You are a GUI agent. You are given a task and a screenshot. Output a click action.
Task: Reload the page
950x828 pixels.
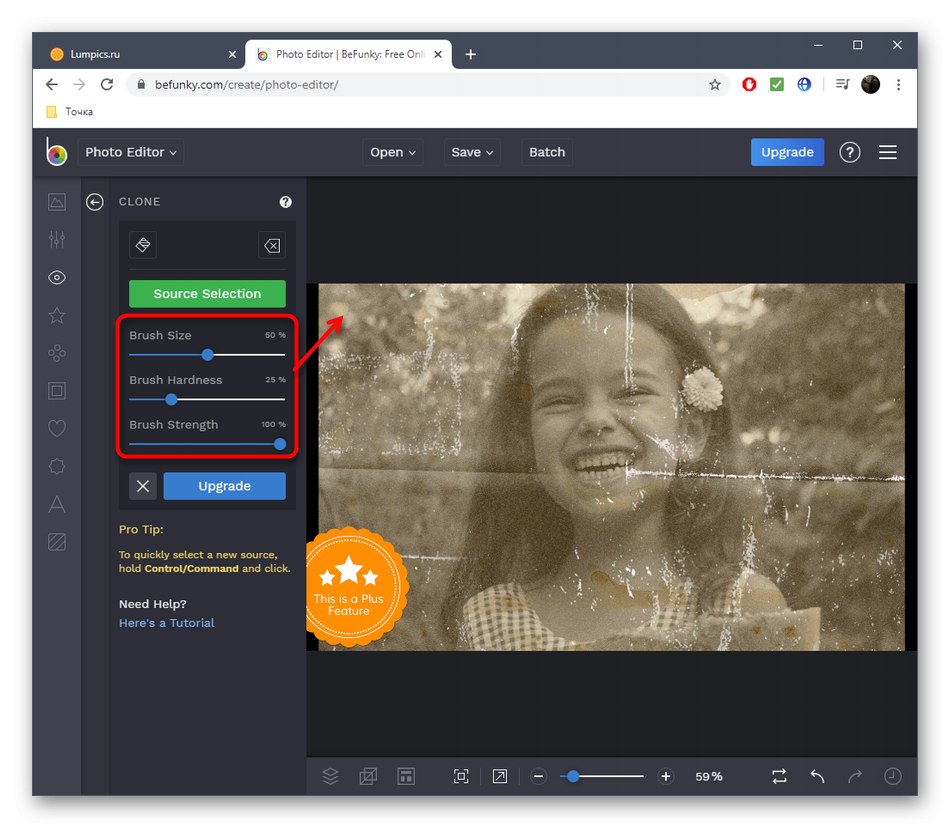[107, 84]
